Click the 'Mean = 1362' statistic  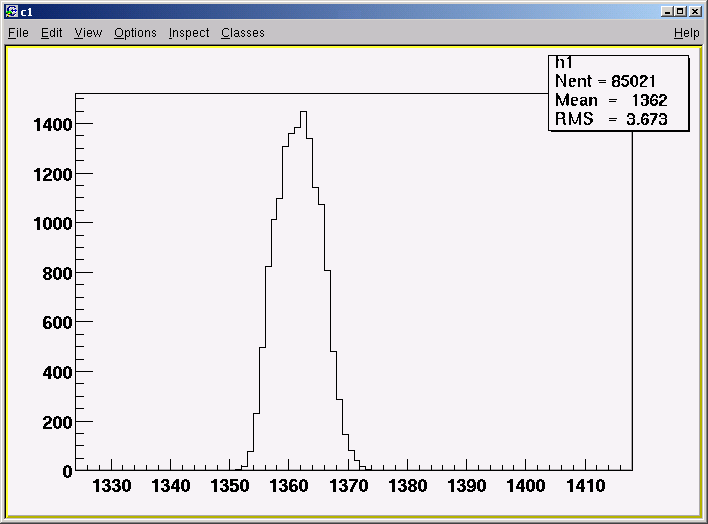pyautogui.click(x=611, y=100)
